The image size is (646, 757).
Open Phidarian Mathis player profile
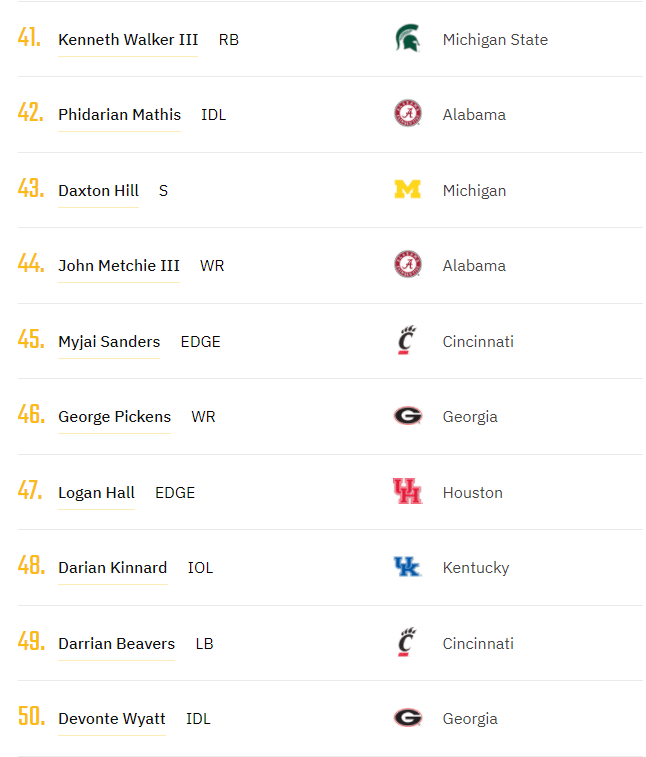click(119, 115)
